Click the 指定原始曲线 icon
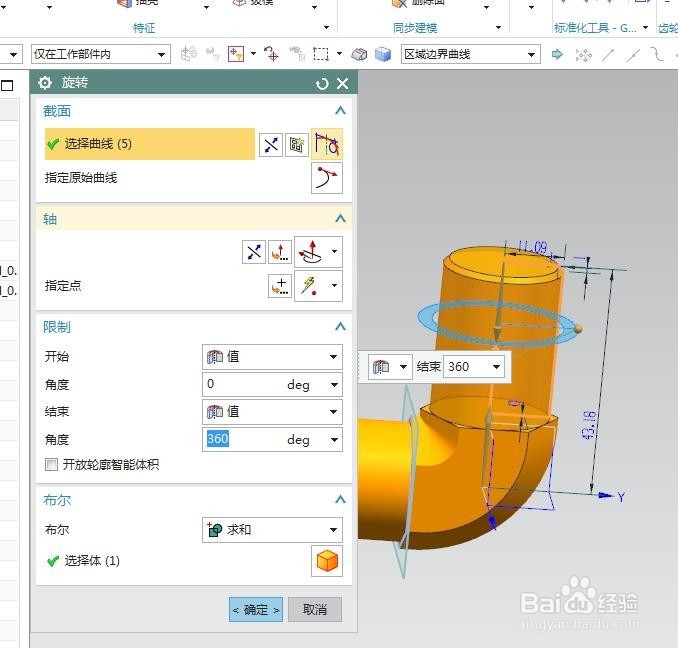The image size is (678, 648). 327,178
